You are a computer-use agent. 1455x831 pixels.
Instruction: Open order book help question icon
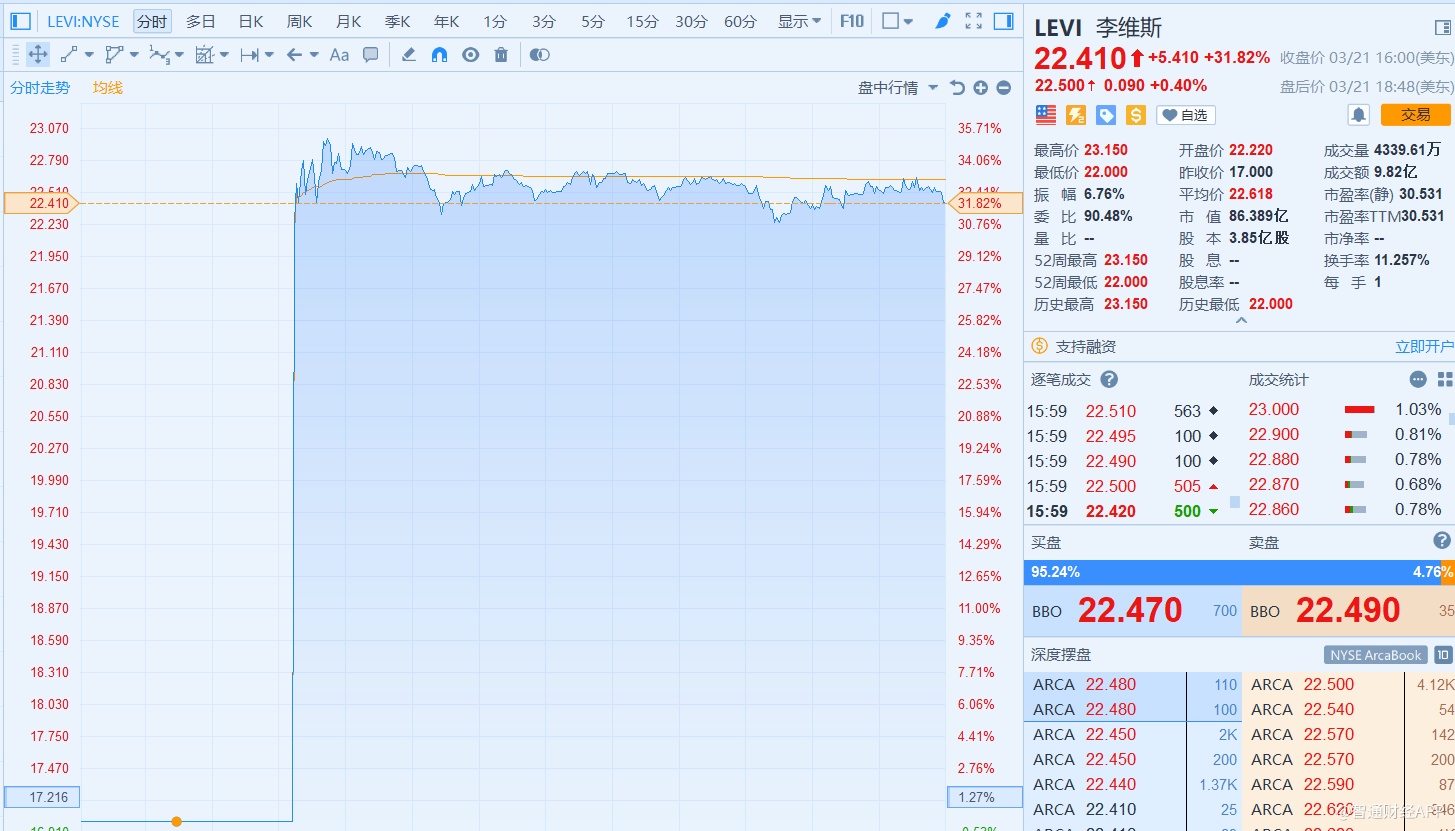pyautogui.click(x=1442, y=541)
